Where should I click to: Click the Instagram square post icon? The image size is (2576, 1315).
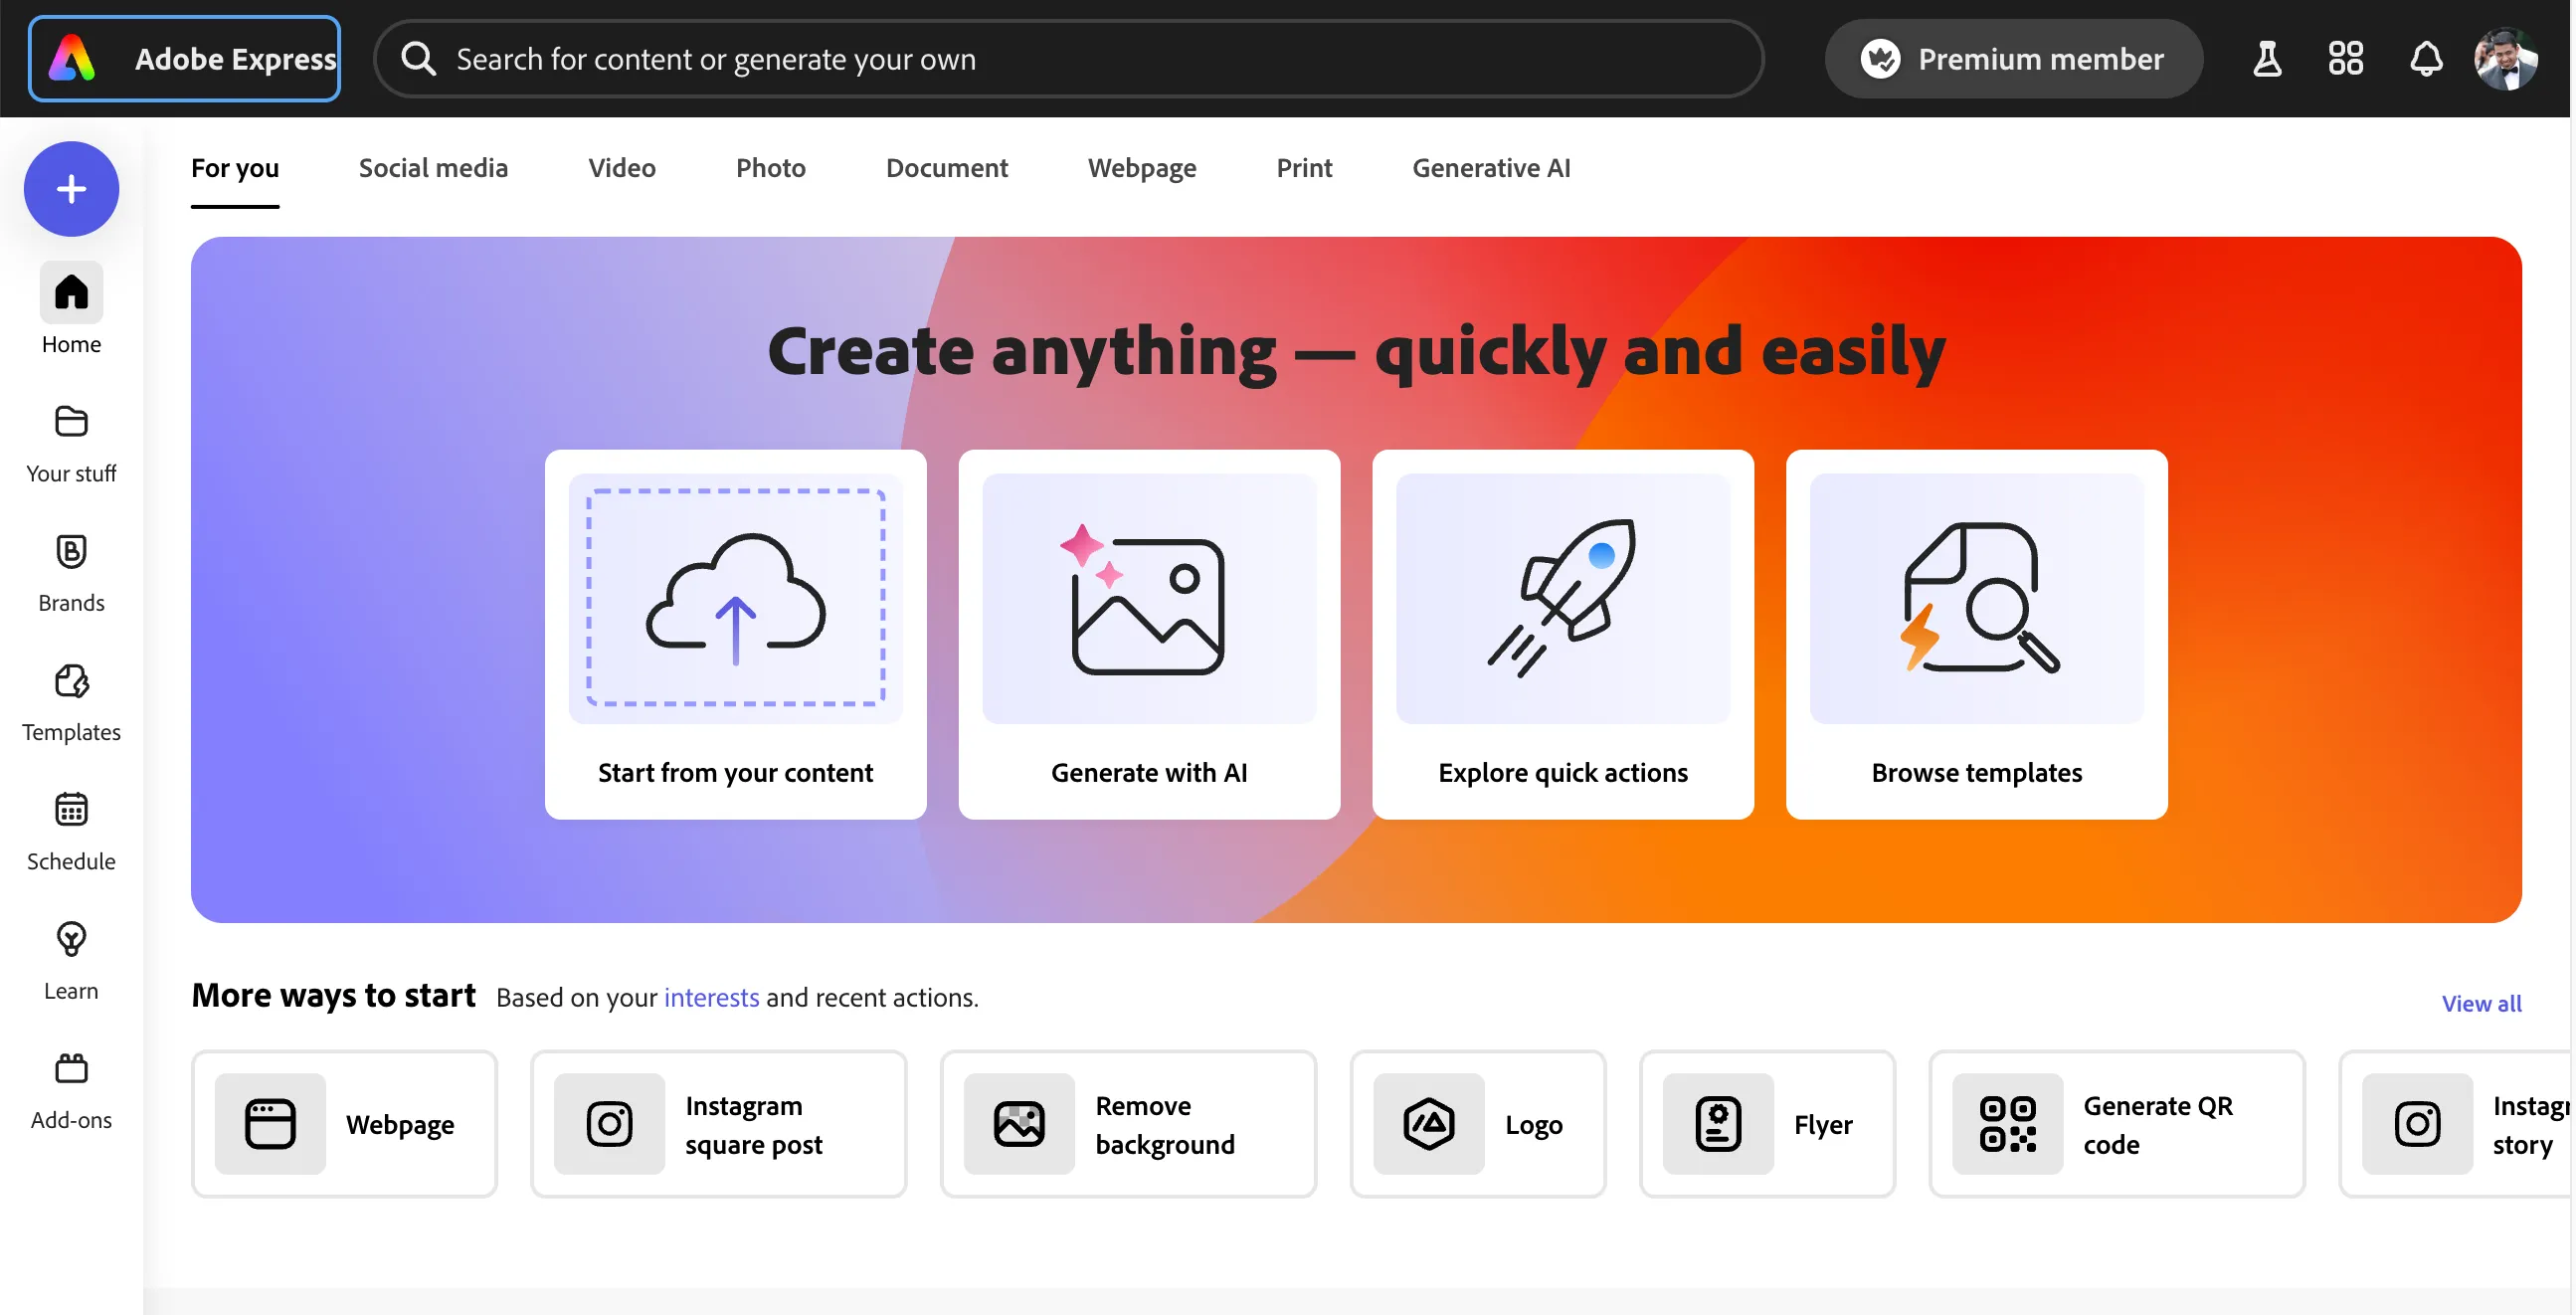coord(609,1124)
